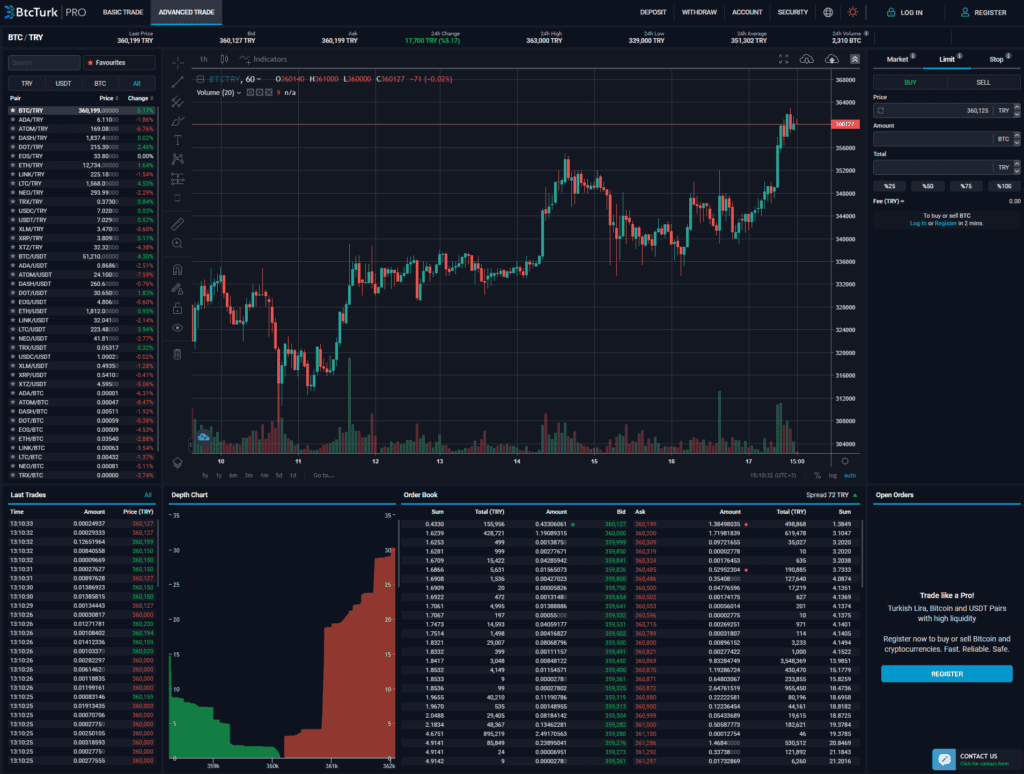The width and height of the screenshot is (1024, 774).
Task: Open the Deposit menu item
Action: [x=653, y=12]
